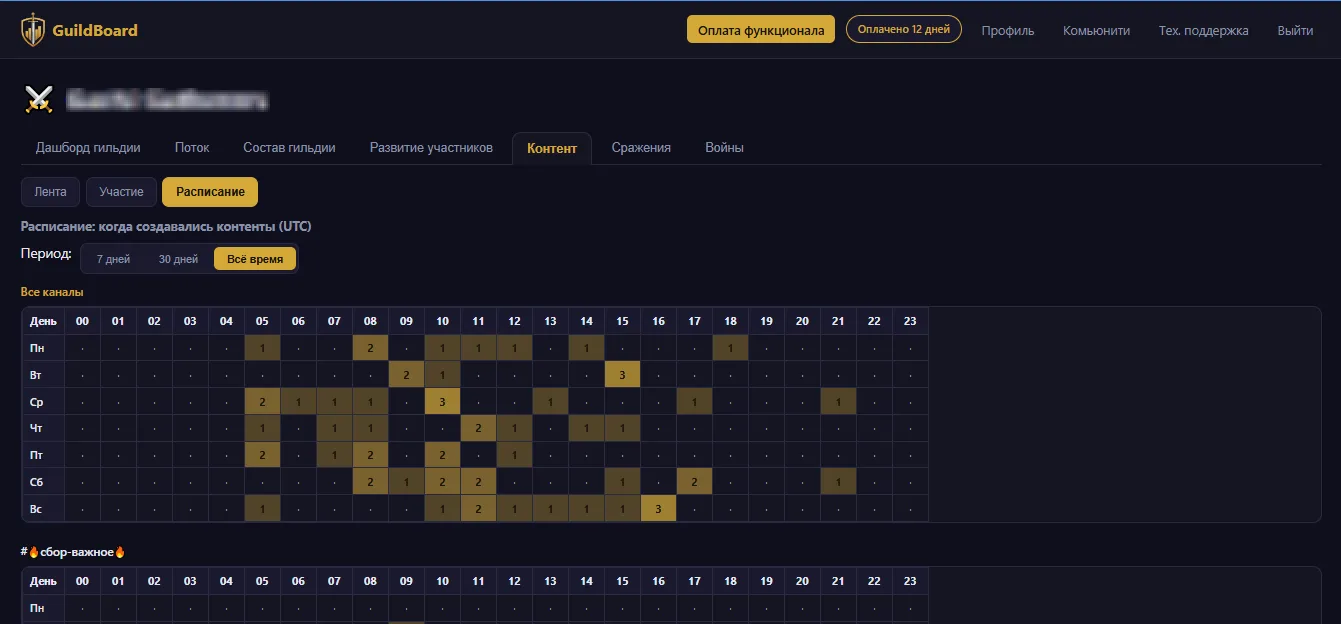Click the GuildBoard shield logo icon
Image resolution: width=1341 pixels, height=624 pixels.
pos(33,30)
